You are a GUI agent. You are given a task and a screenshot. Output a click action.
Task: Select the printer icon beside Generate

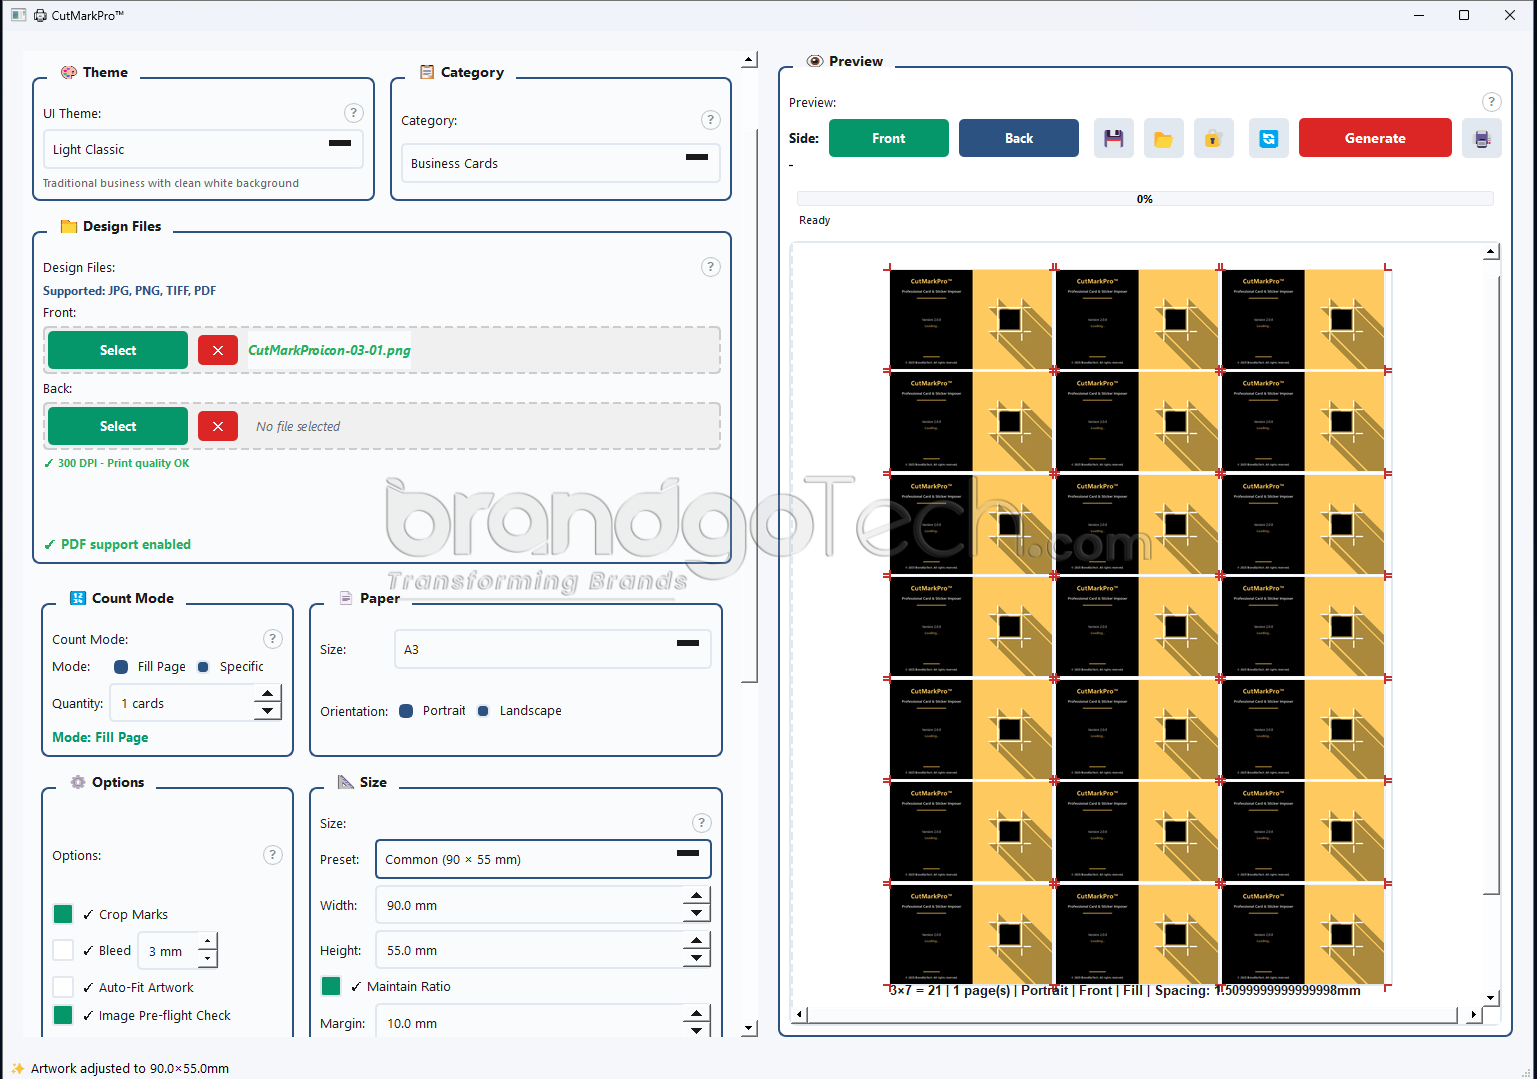click(x=1482, y=138)
